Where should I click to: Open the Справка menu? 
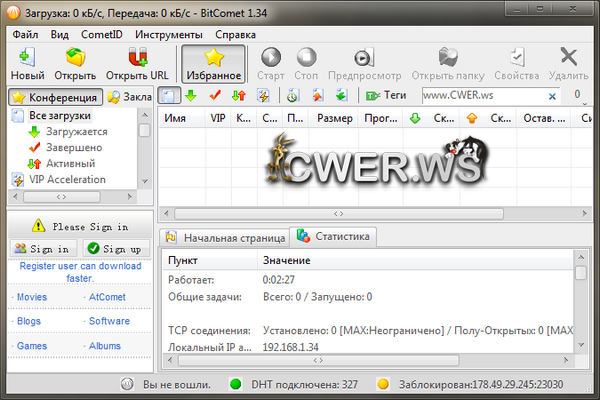pos(235,35)
